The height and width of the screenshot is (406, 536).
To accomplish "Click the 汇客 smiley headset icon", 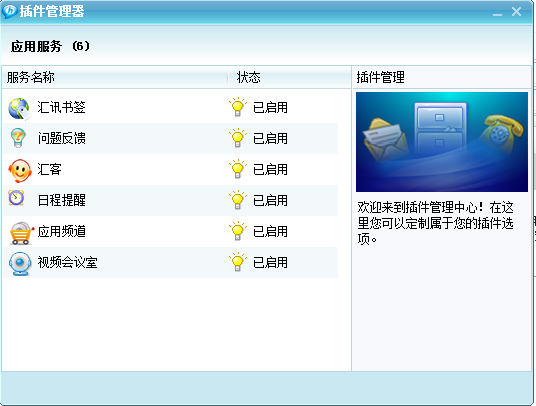I will coord(20,170).
